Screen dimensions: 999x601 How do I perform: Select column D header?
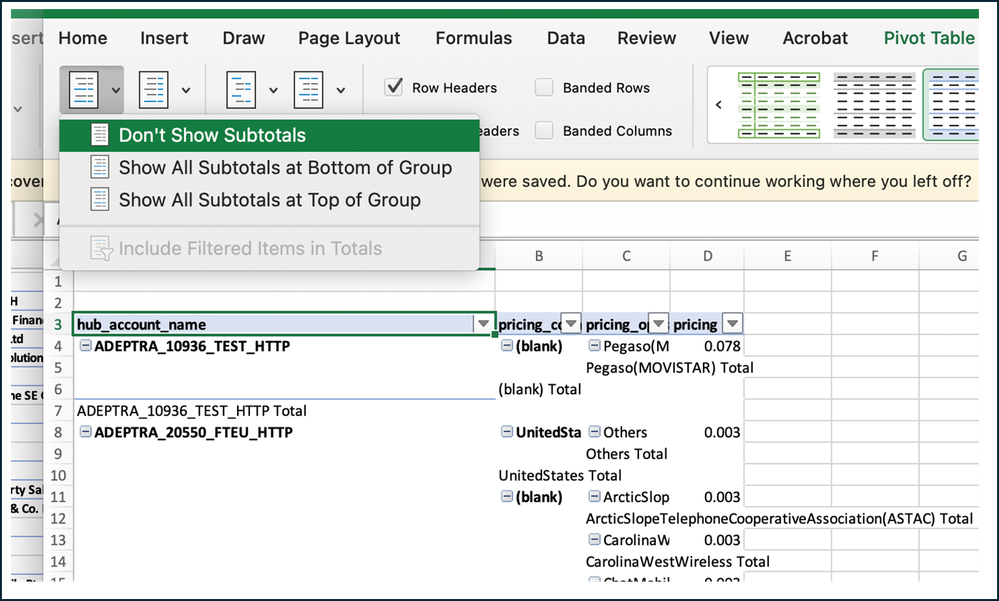click(x=707, y=256)
